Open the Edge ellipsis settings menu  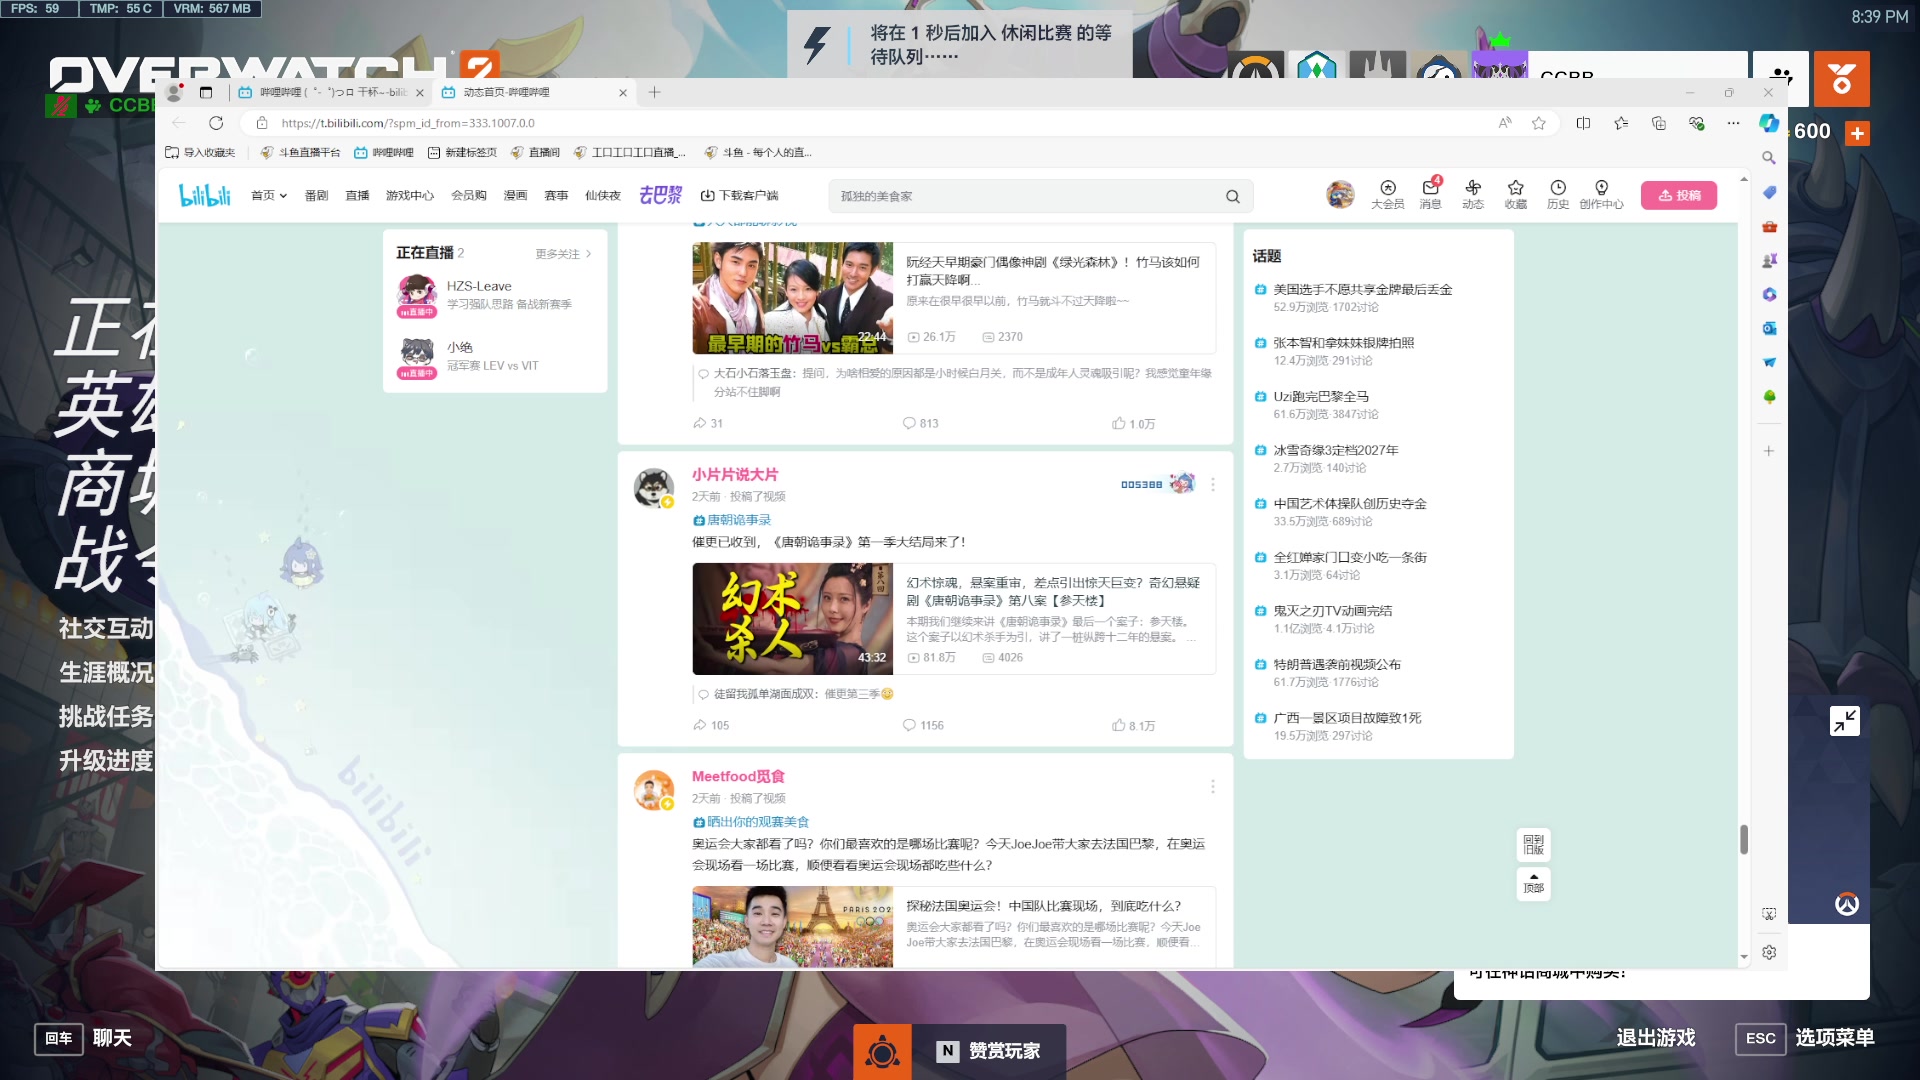(x=1732, y=123)
